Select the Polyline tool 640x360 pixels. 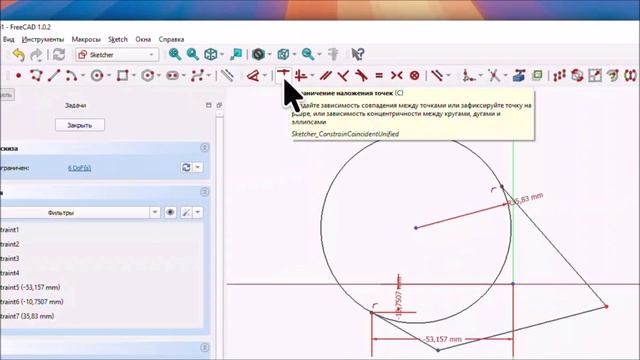point(36,76)
